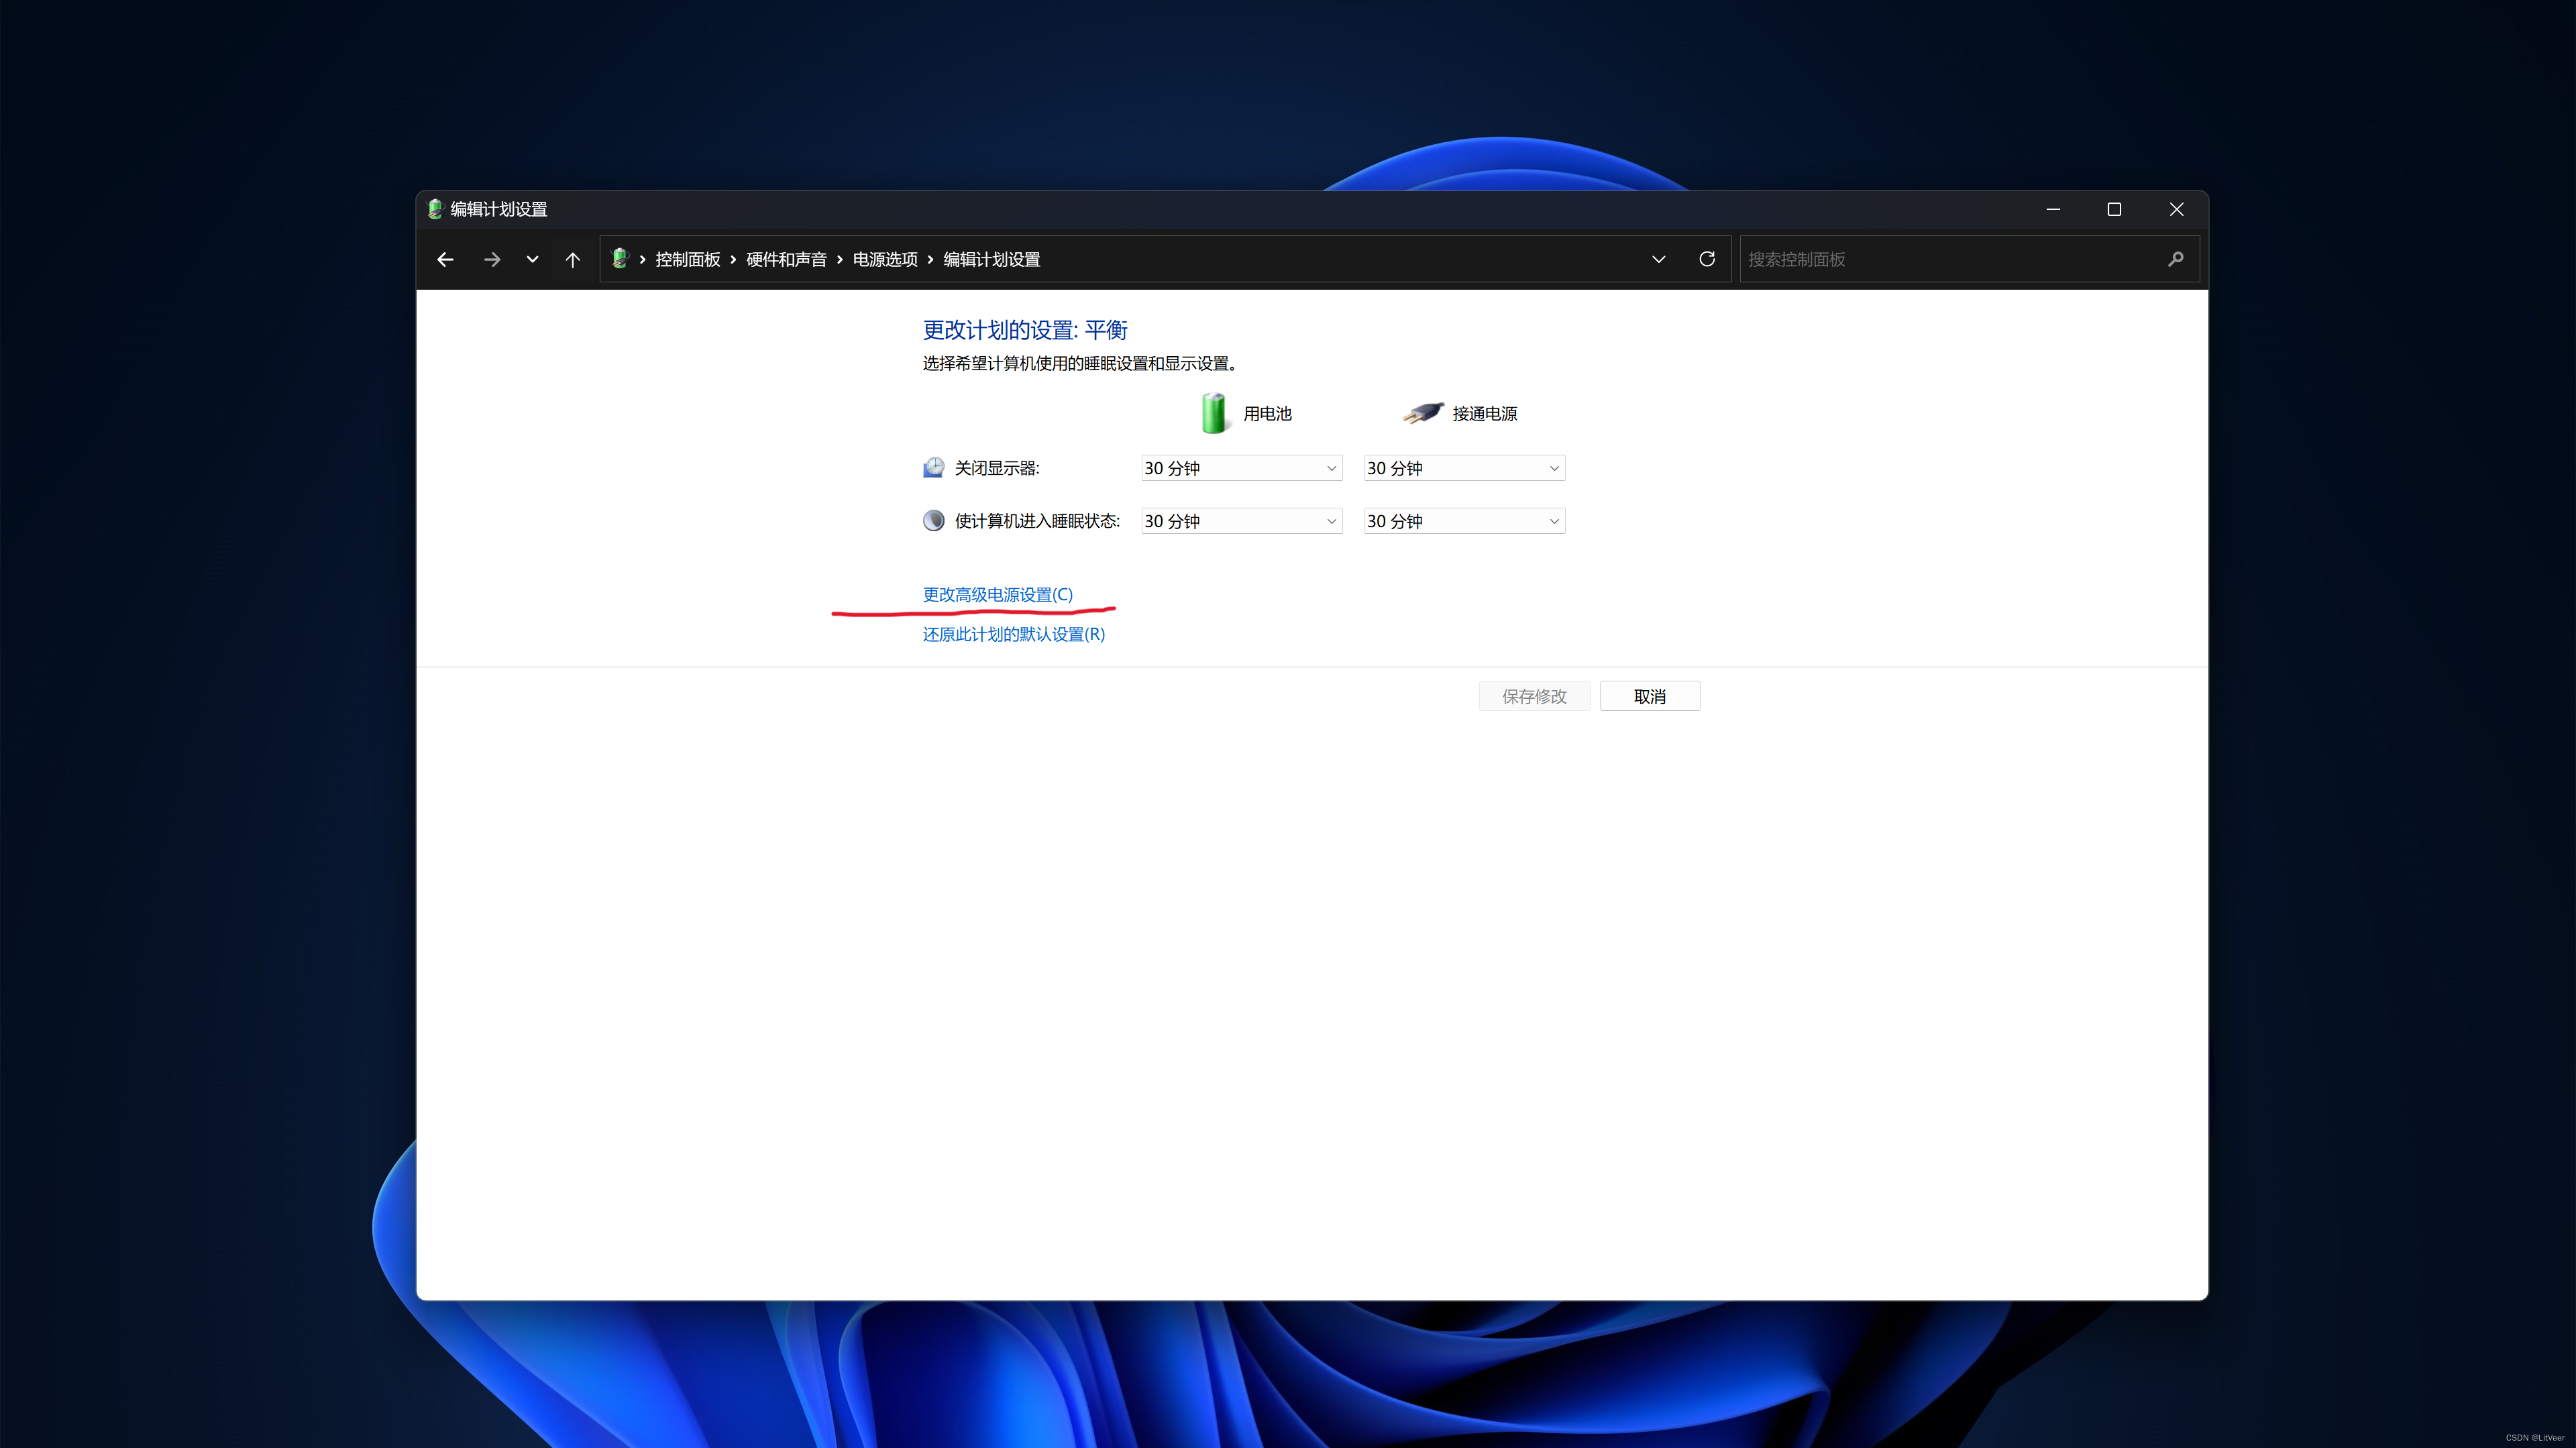Expand address bar history dropdown

1658,259
